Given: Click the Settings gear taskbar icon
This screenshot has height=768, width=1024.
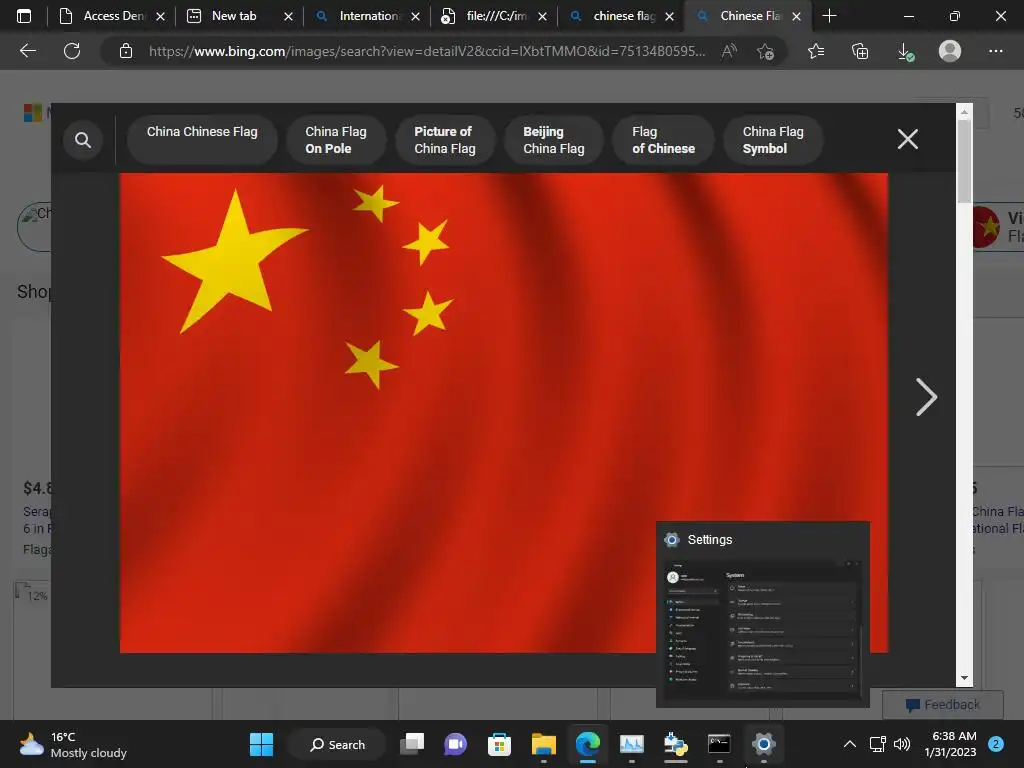Looking at the screenshot, I should coord(763,744).
